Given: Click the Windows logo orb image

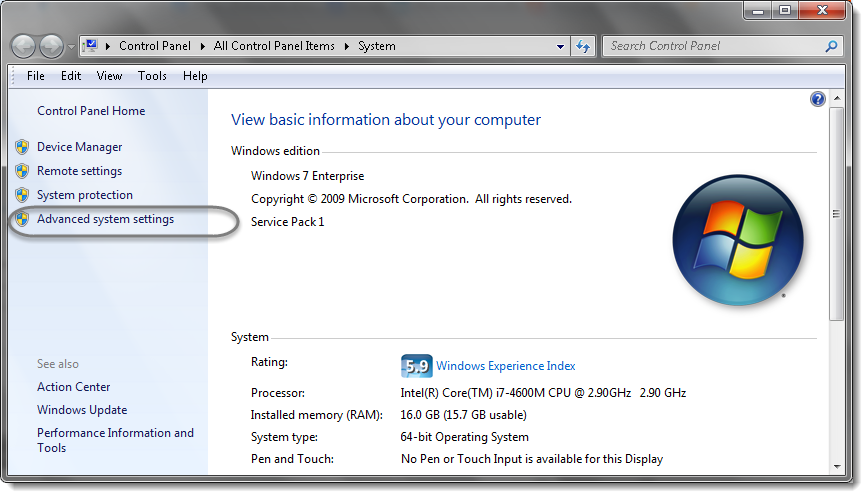Looking at the screenshot, I should coord(738,240).
